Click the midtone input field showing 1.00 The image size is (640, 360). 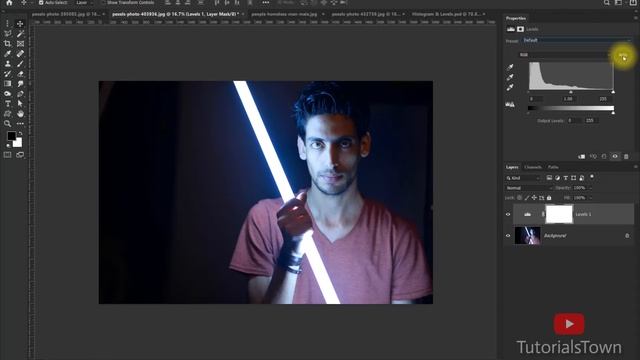[x=568, y=99]
